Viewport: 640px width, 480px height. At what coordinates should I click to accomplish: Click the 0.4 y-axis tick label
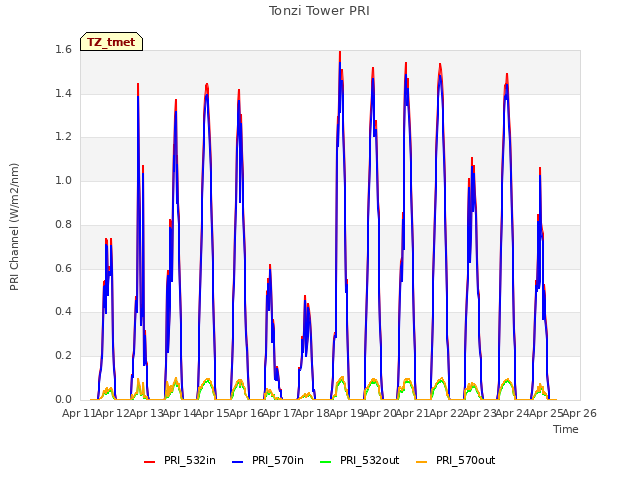click(63, 312)
